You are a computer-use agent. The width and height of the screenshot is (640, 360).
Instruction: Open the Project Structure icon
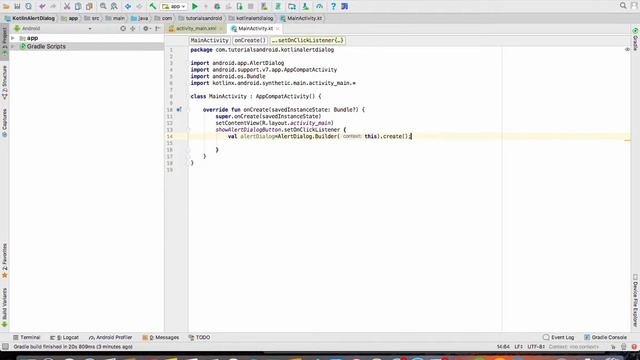(292, 6)
